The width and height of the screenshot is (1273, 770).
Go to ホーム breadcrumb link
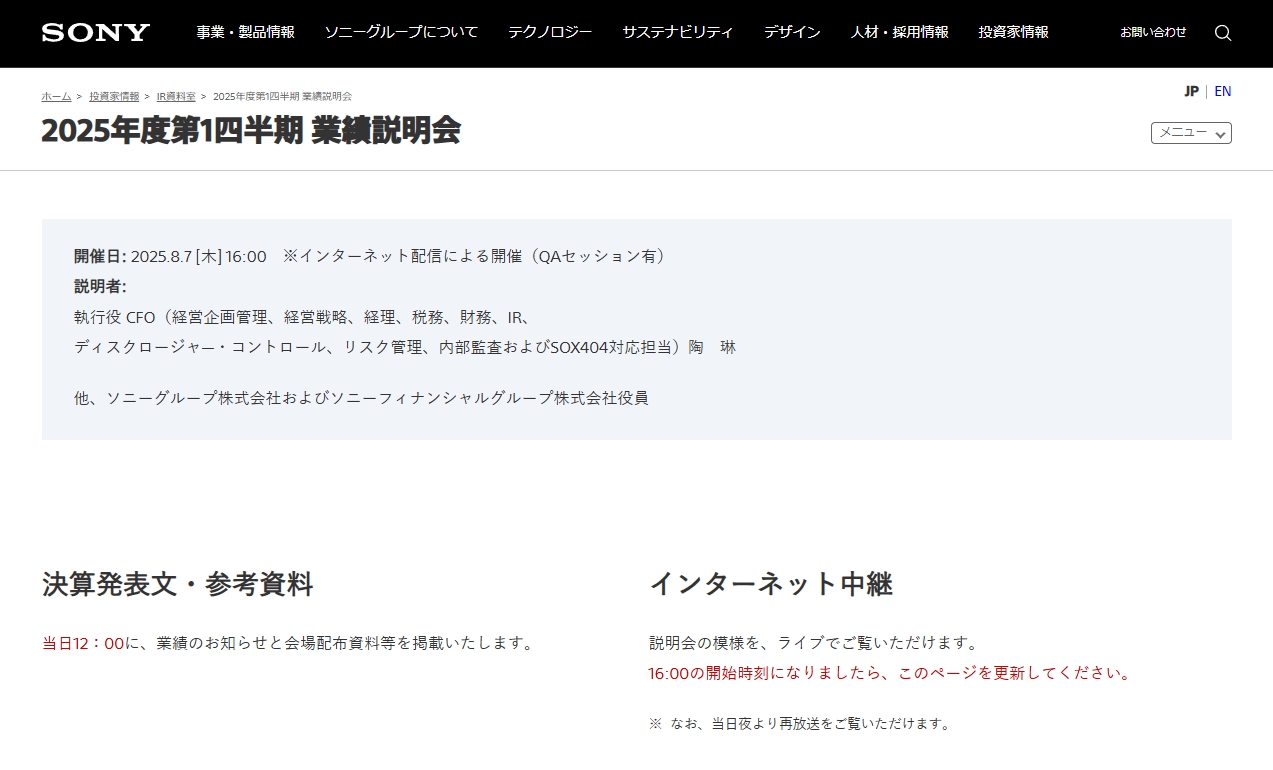[56, 96]
